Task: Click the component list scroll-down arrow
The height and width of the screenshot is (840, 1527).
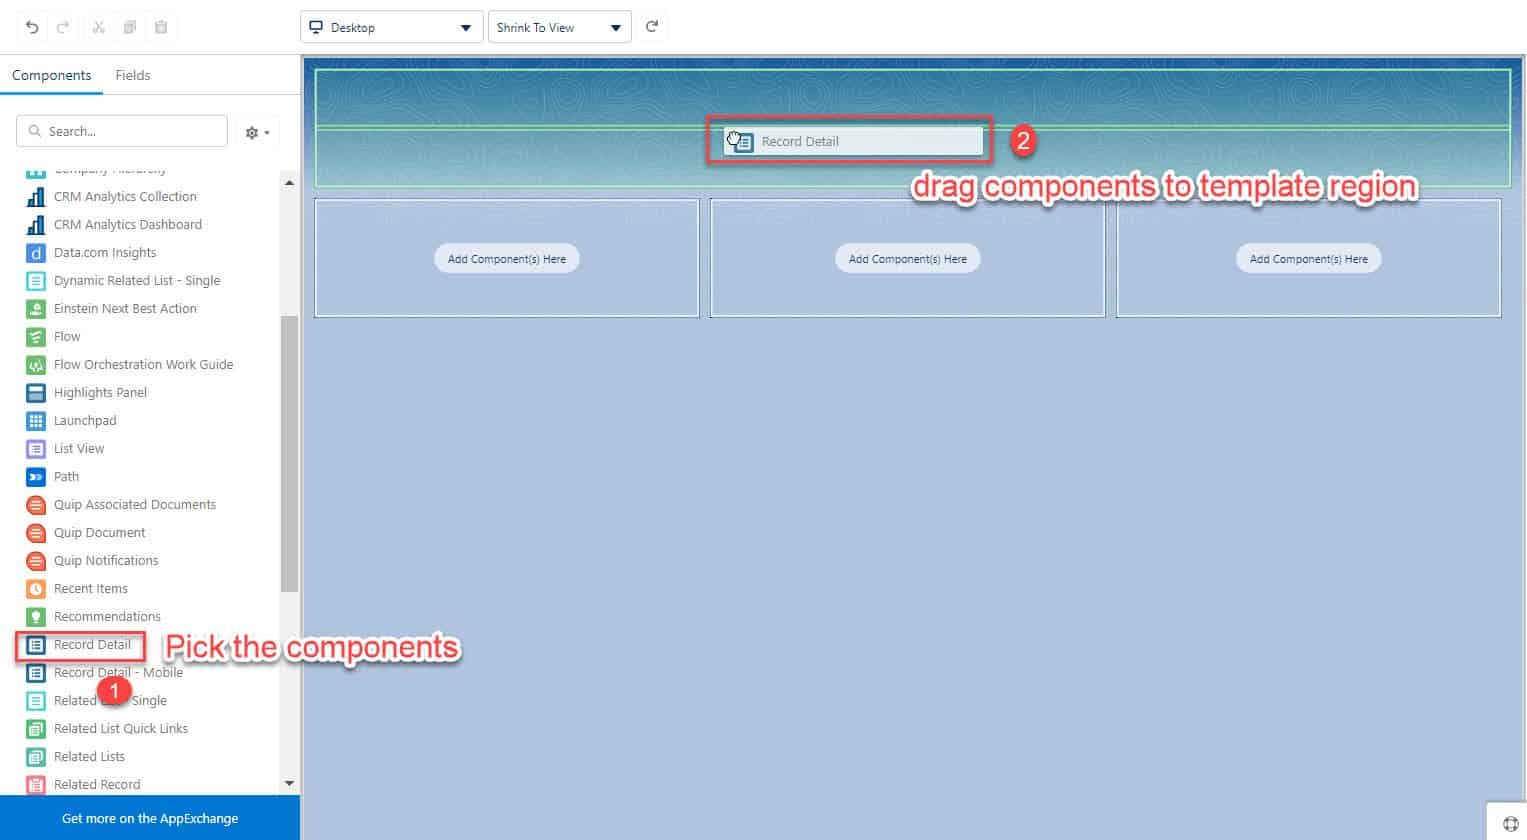Action: point(290,784)
